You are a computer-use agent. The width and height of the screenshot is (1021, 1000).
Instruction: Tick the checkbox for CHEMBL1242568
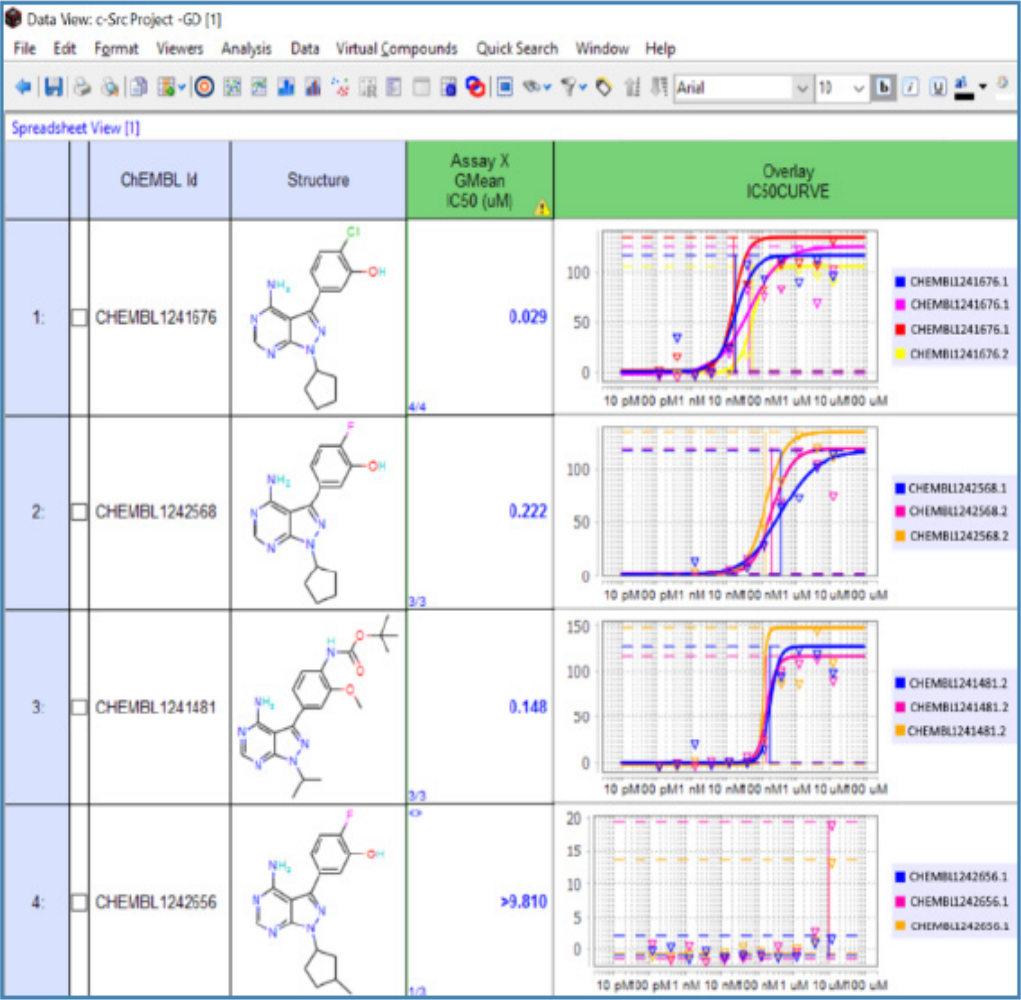click(x=79, y=512)
